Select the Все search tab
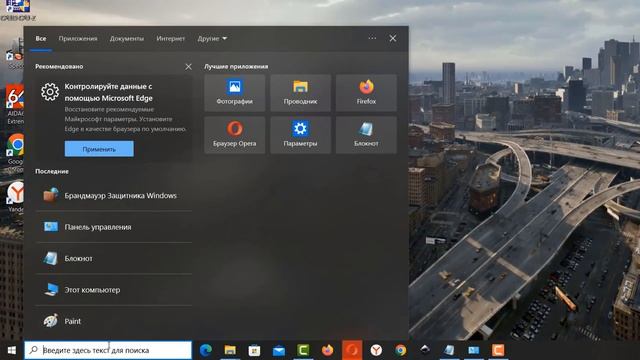 pyautogui.click(x=41, y=38)
